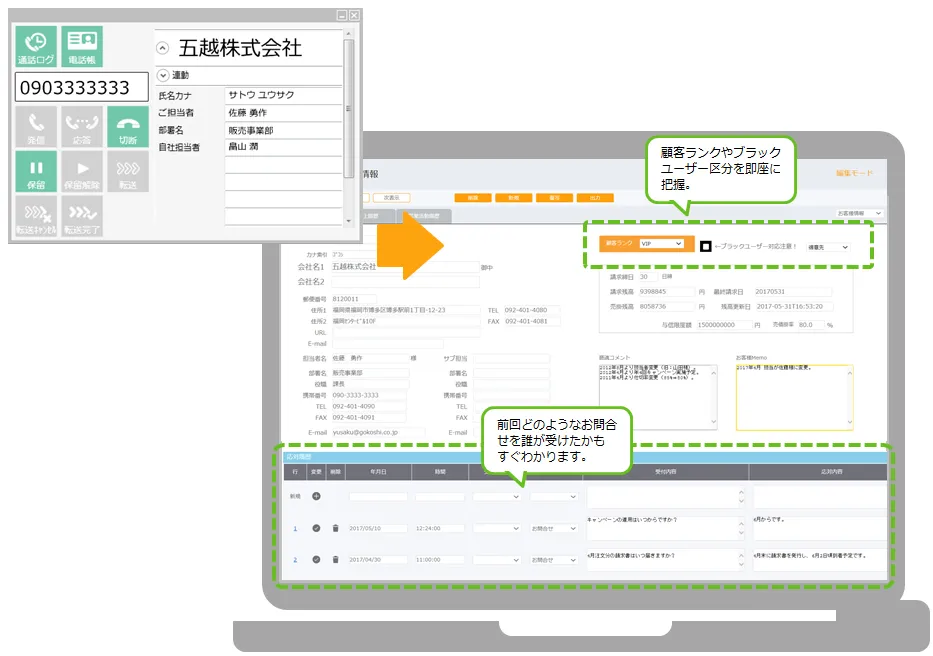
Task: Click the ご担当者 field 佐藤 勇作
Action: (x=283, y=113)
